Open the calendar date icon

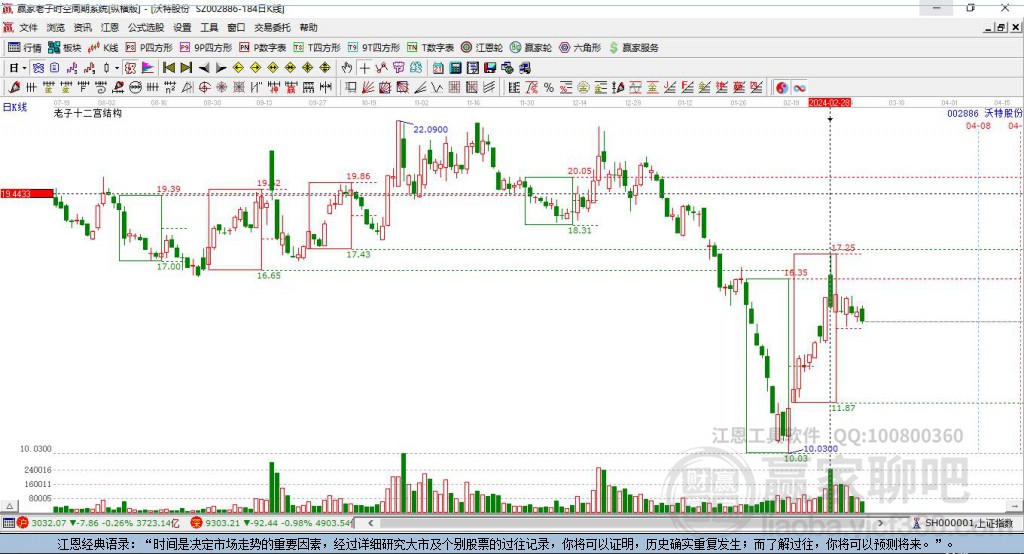click(438, 68)
